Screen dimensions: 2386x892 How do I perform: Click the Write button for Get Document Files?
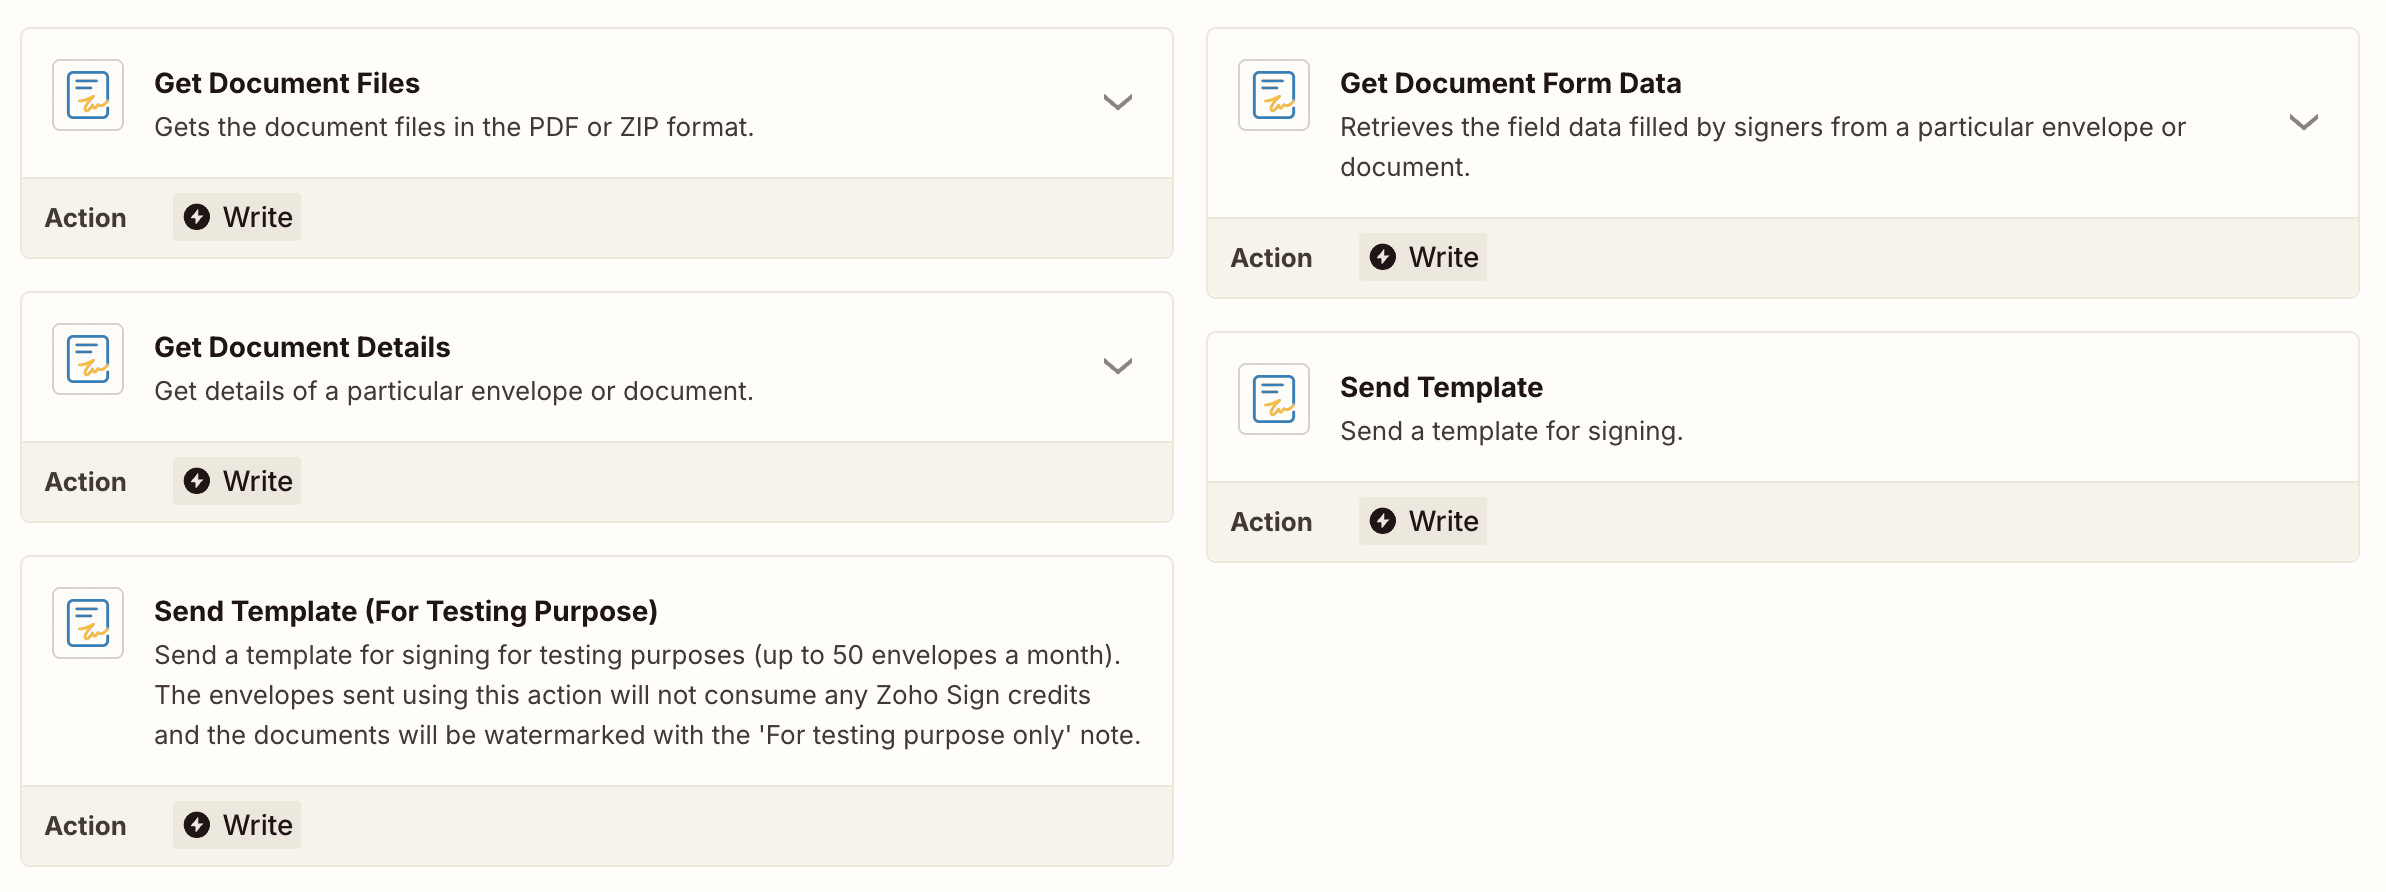coord(237,217)
